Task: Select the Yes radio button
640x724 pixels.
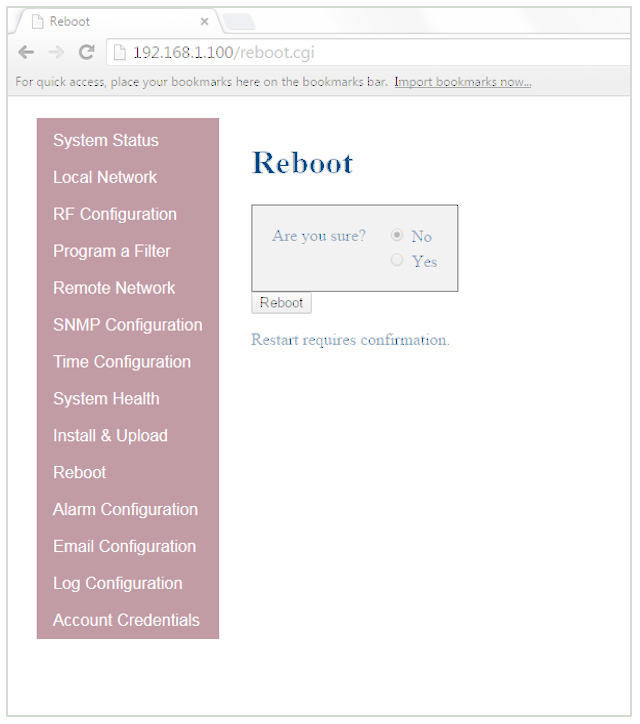Action: click(x=397, y=260)
